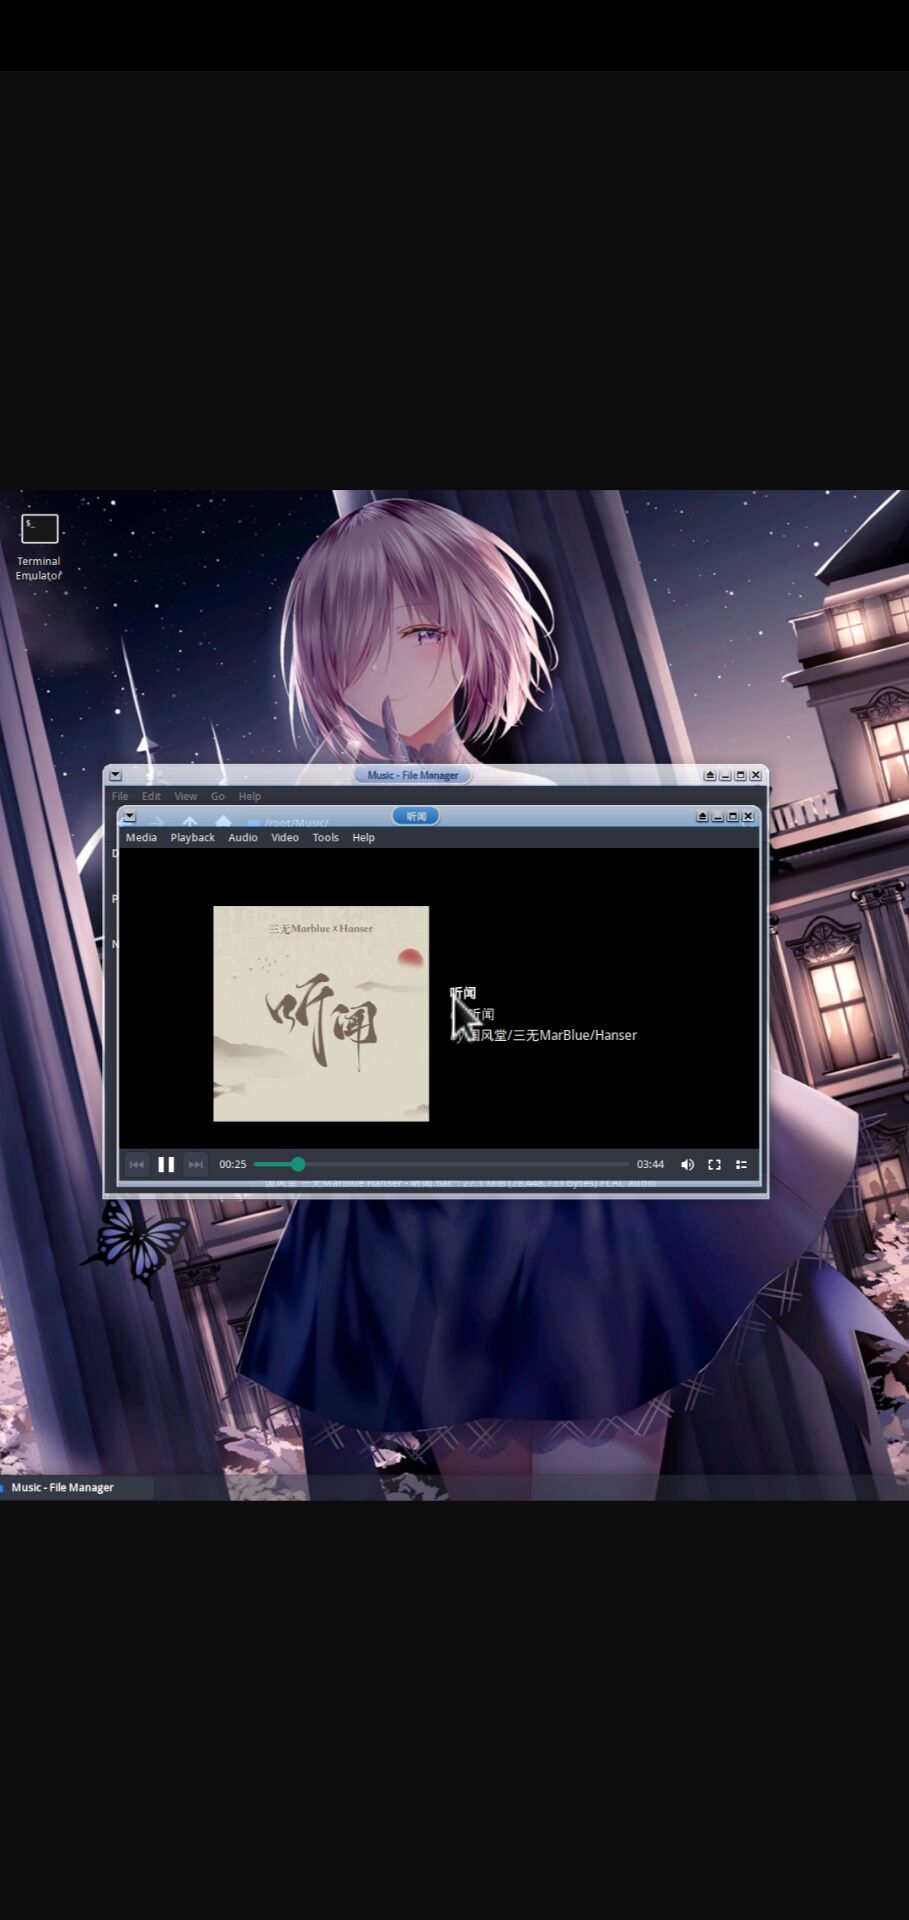Skip to the previous track
Image resolution: width=909 pixels, height=1920 pixels.
click(x=137, y=1164)
